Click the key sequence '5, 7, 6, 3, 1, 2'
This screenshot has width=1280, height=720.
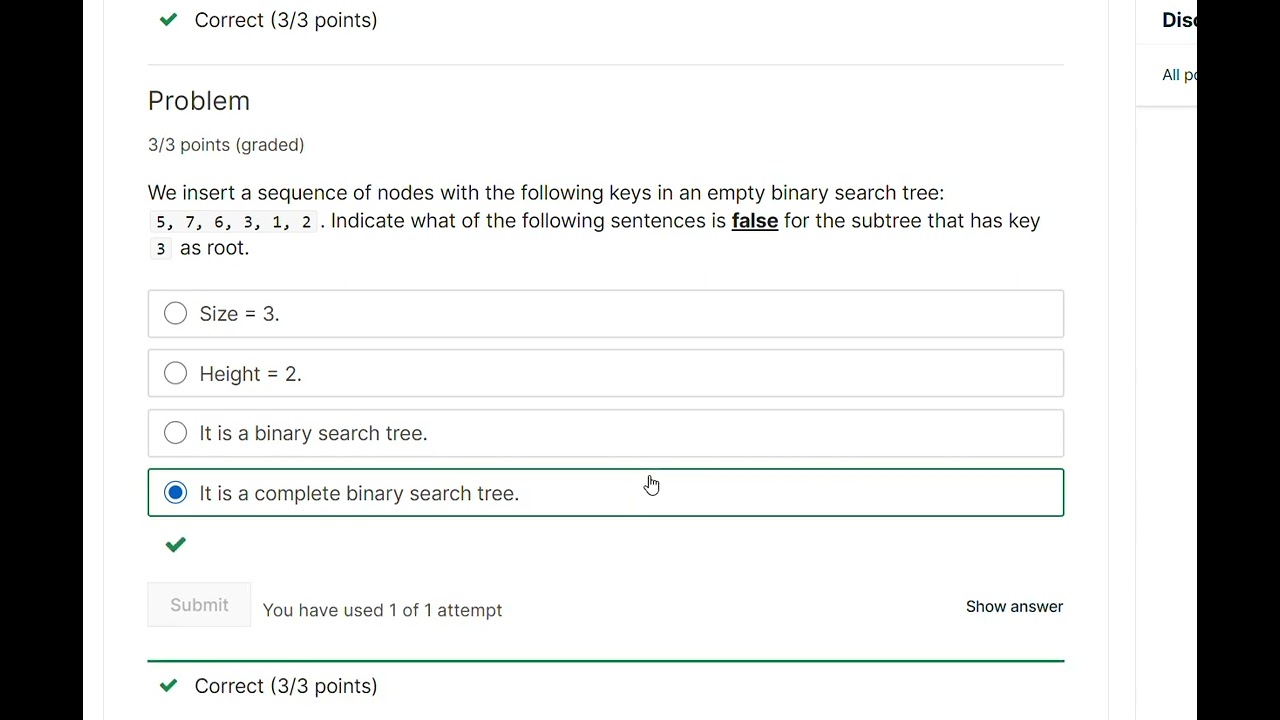[234, 222]
